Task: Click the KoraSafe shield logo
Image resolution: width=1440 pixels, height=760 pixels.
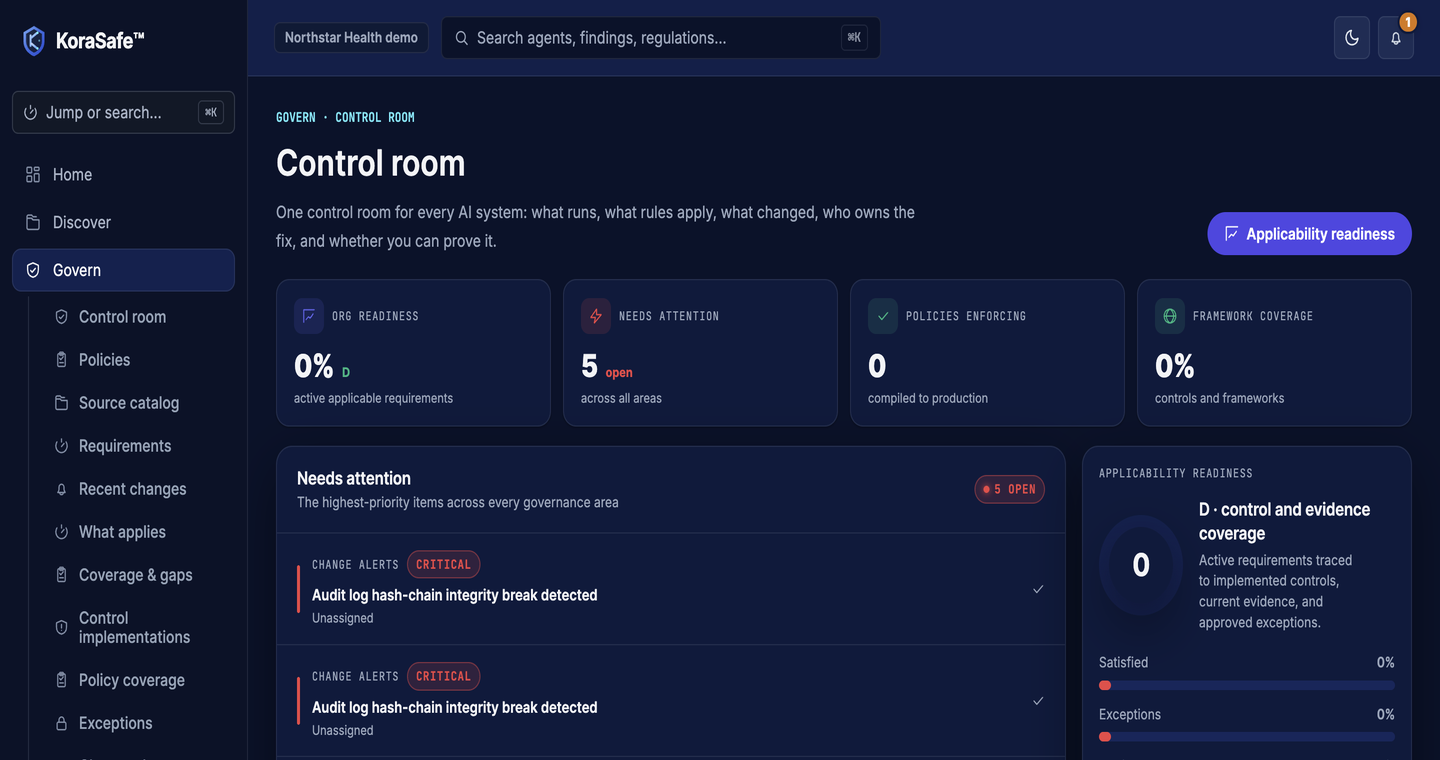Action: click(x=34, y=41)
